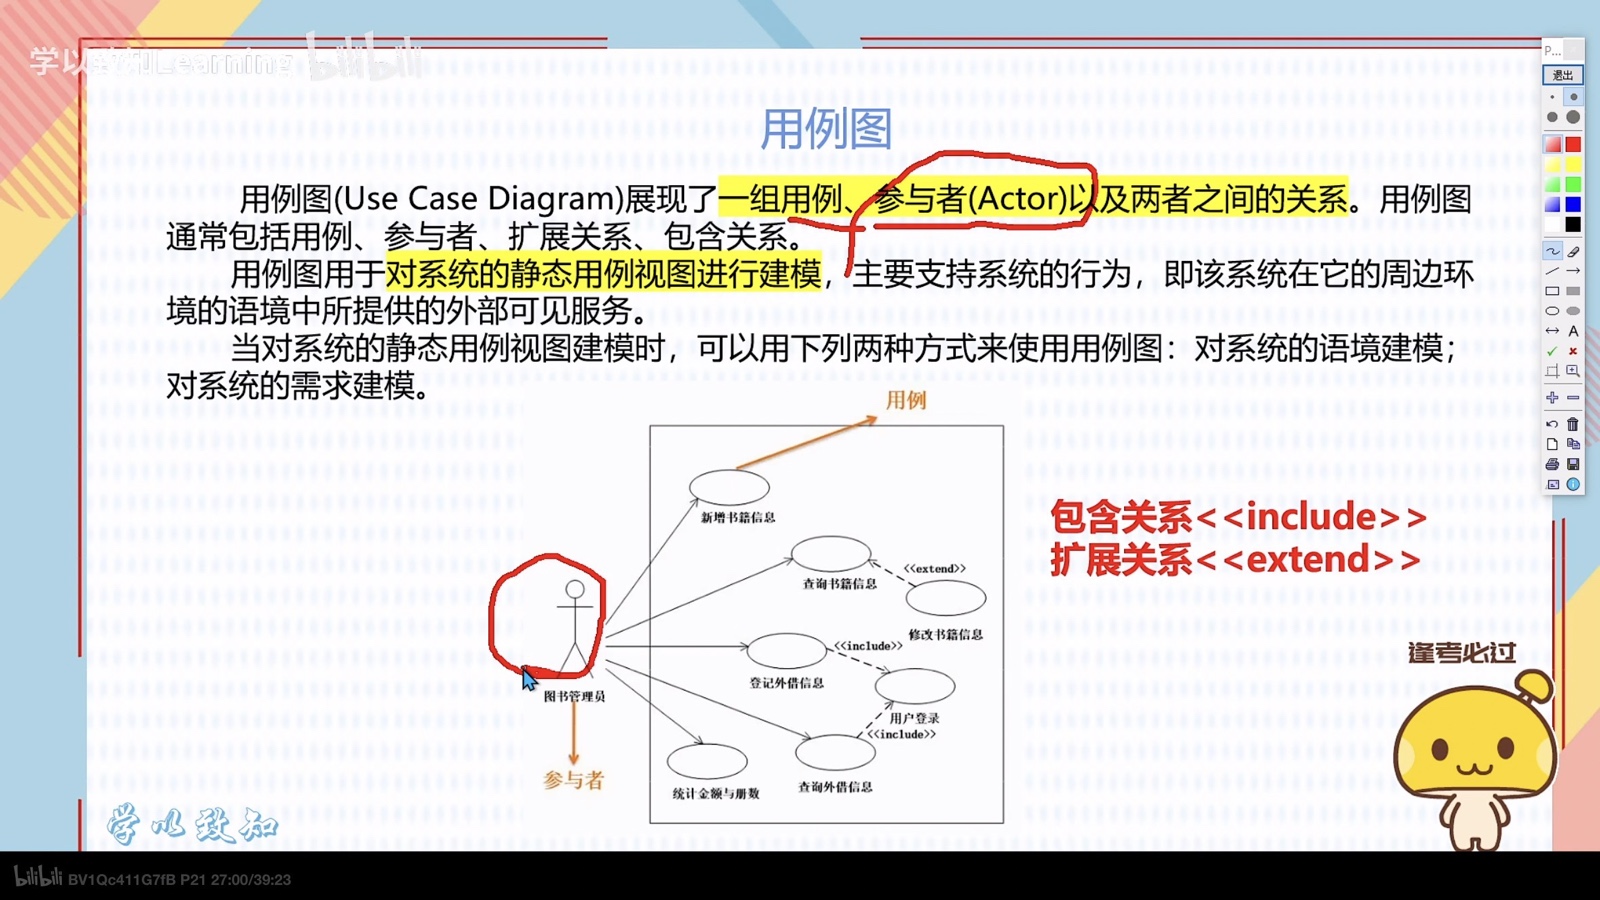Select the largest pen size dot
Image resolution: width=1600 pixels, height=900 pixels.
click(x=1573, y=117)
